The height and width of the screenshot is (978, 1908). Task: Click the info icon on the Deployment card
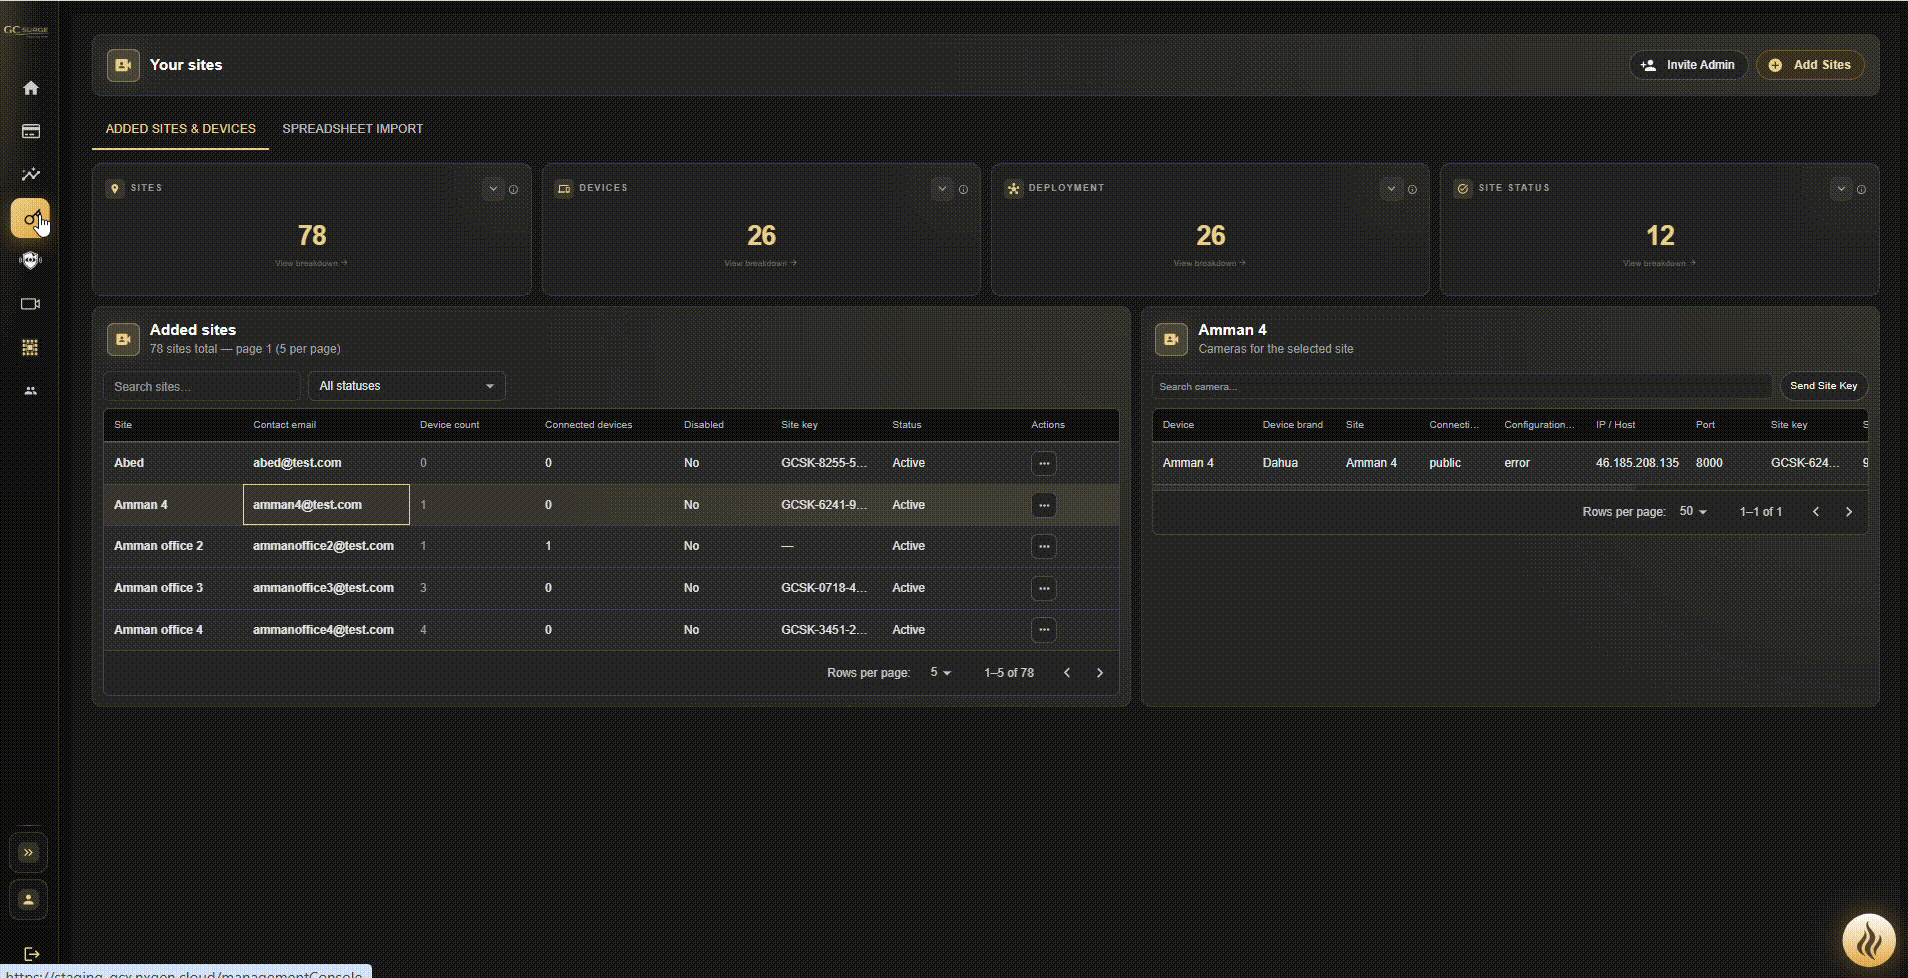point(1412,189)
